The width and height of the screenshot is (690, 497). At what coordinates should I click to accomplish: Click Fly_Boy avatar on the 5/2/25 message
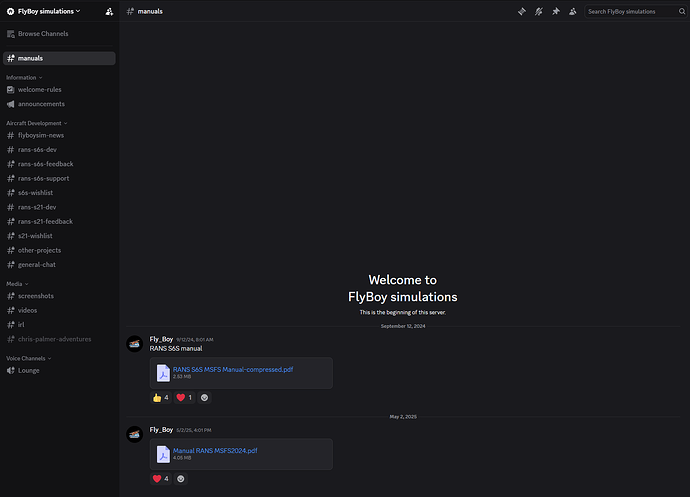click(135, 434)
